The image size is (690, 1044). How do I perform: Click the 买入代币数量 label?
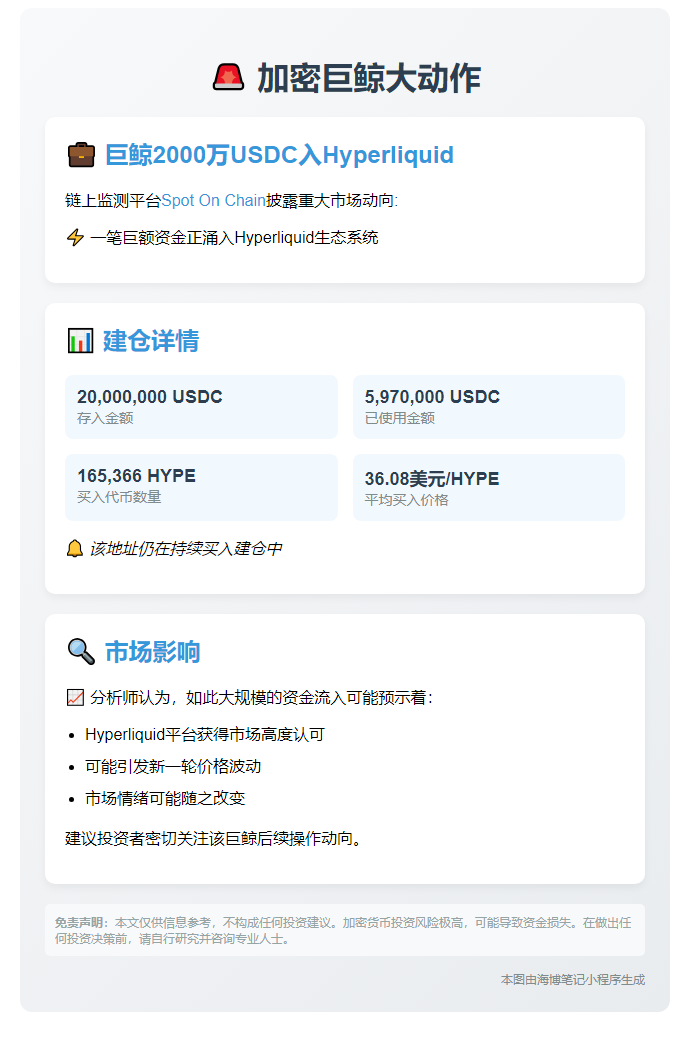click(x=119, y=497)
